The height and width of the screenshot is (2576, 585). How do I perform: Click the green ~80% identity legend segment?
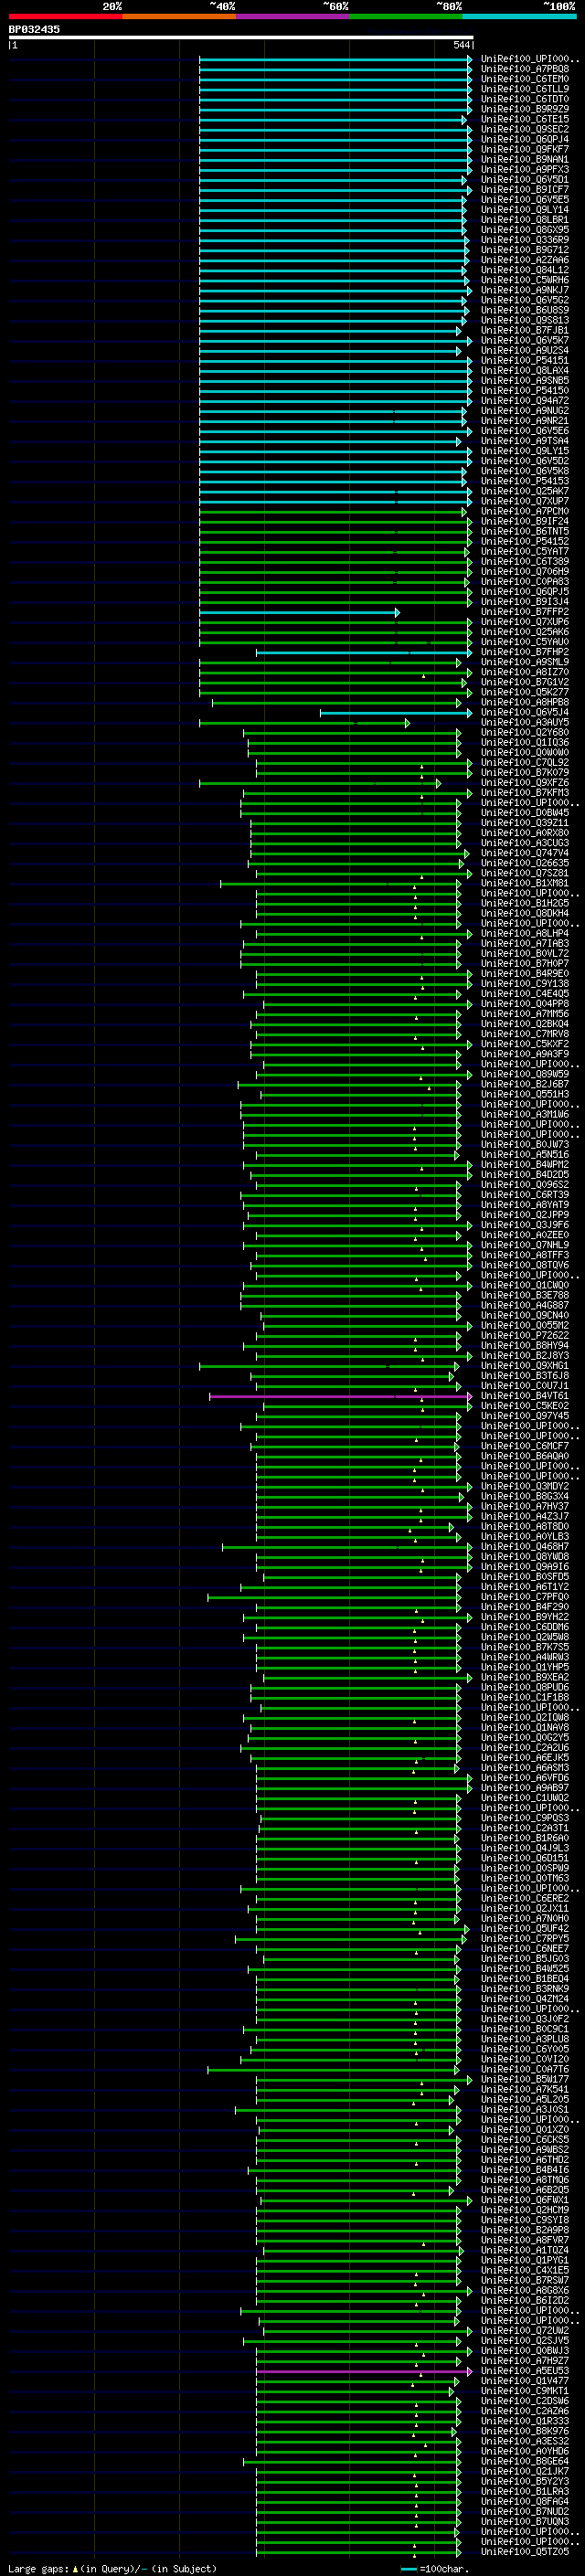pyautogui.click(x=405, y=17)
